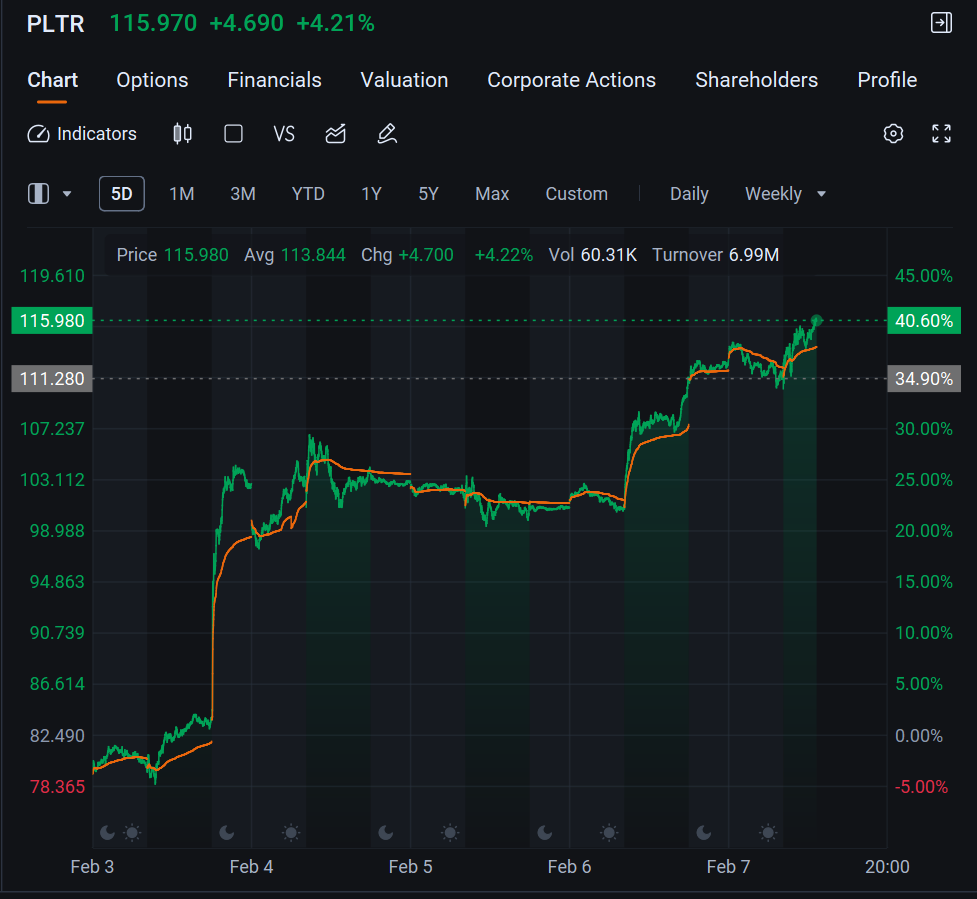Select the 1M time range
Image resolution: width=977 pixels, height=899 pixels.
point(182,194)
